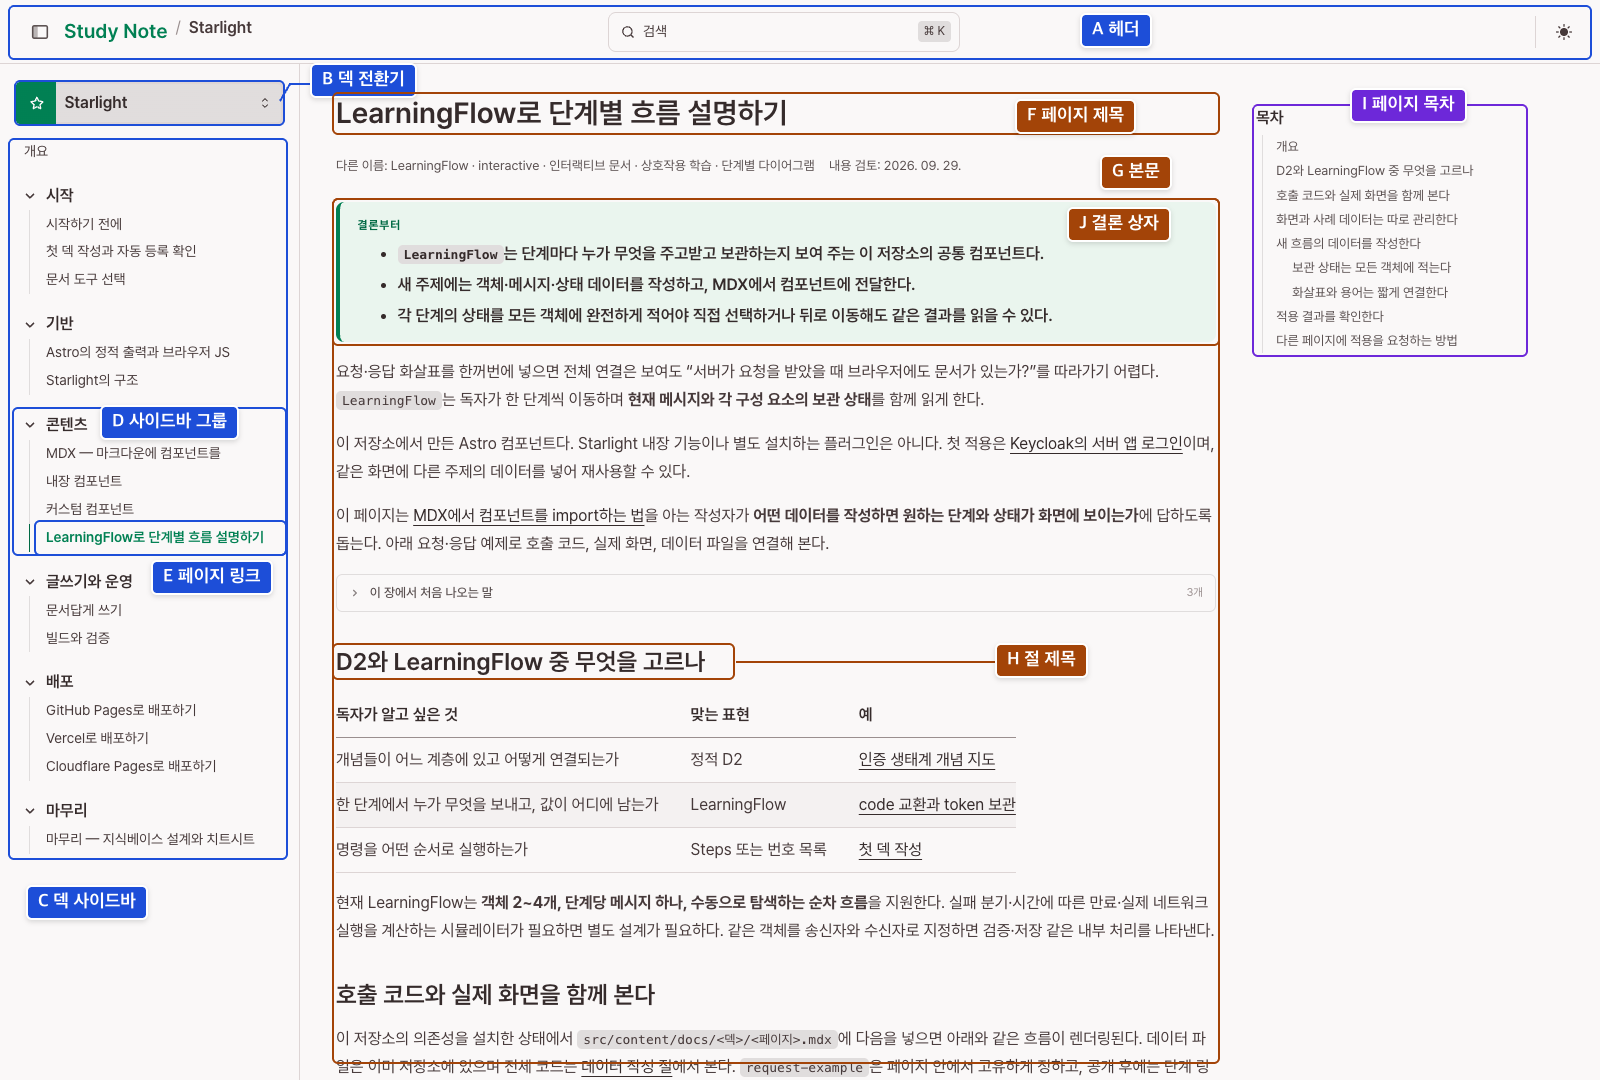Focus the 검색 search field
Viewport: 1600px width, 1080px height.
784,32
